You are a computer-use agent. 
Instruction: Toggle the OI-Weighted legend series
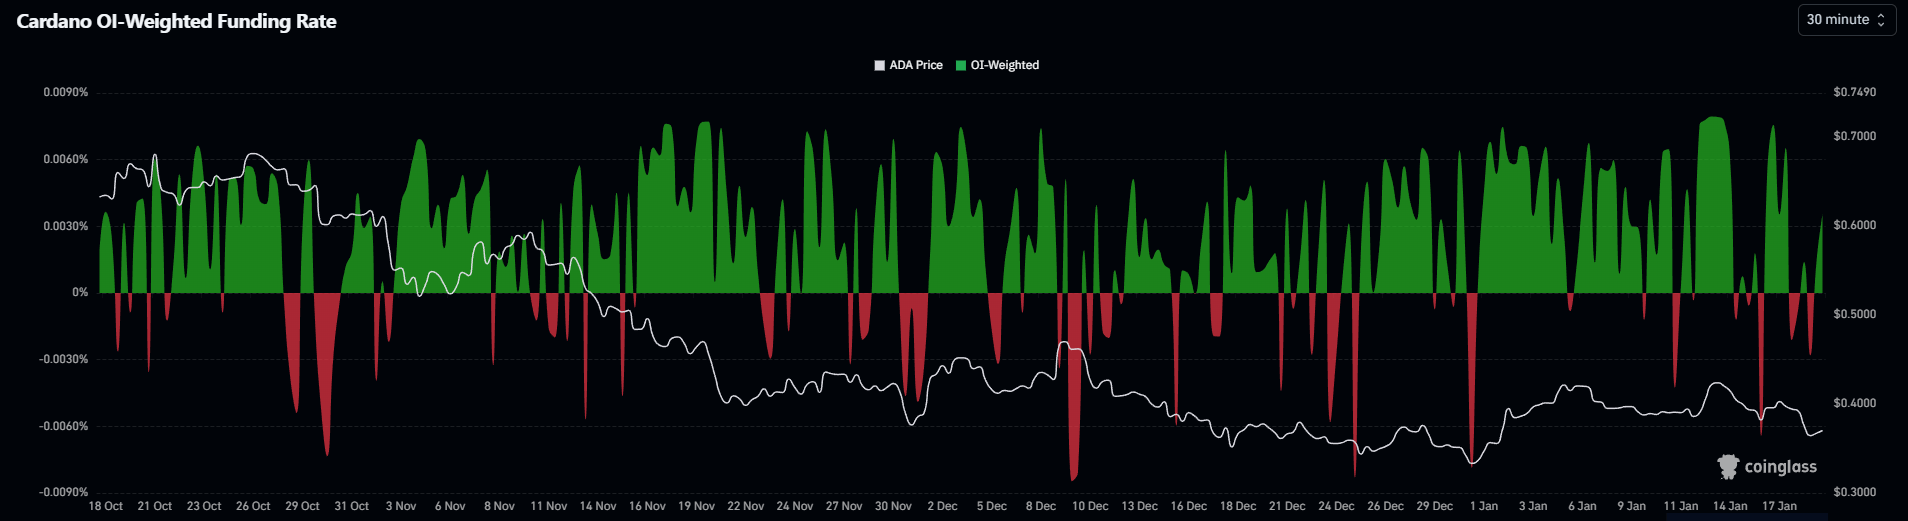tap(997, 65)
